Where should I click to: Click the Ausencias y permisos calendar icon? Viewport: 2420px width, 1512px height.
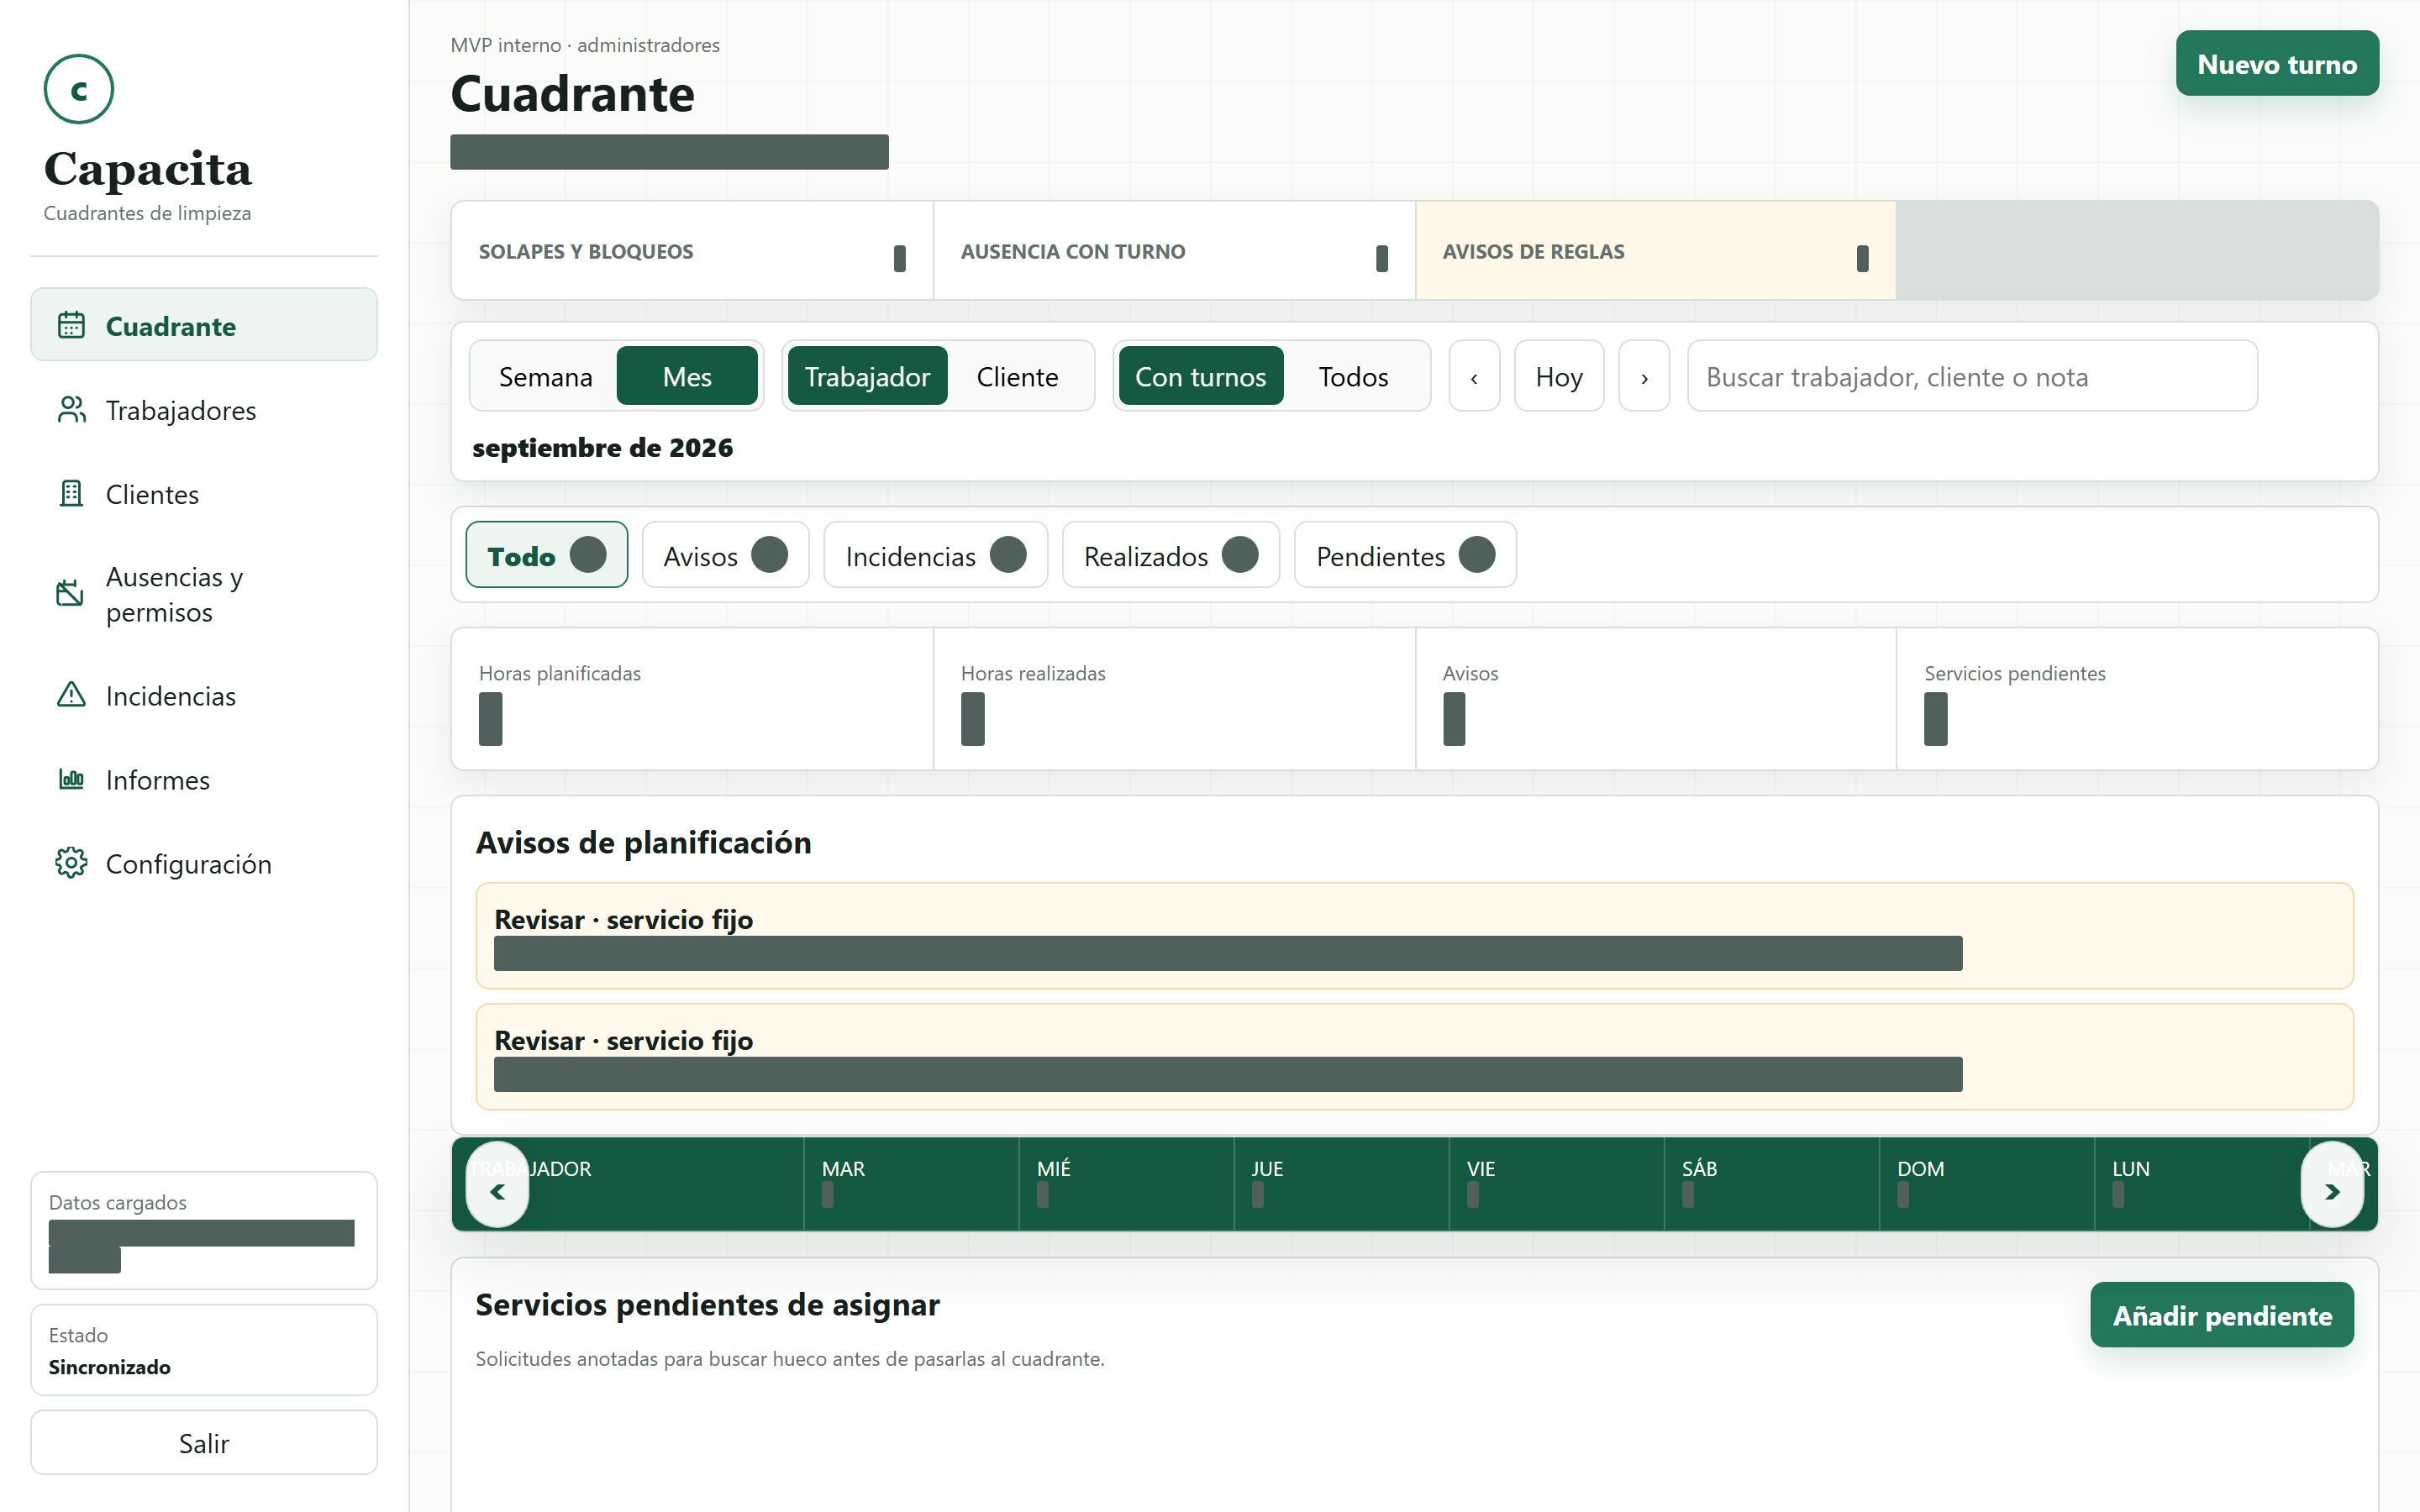[70, 594]
